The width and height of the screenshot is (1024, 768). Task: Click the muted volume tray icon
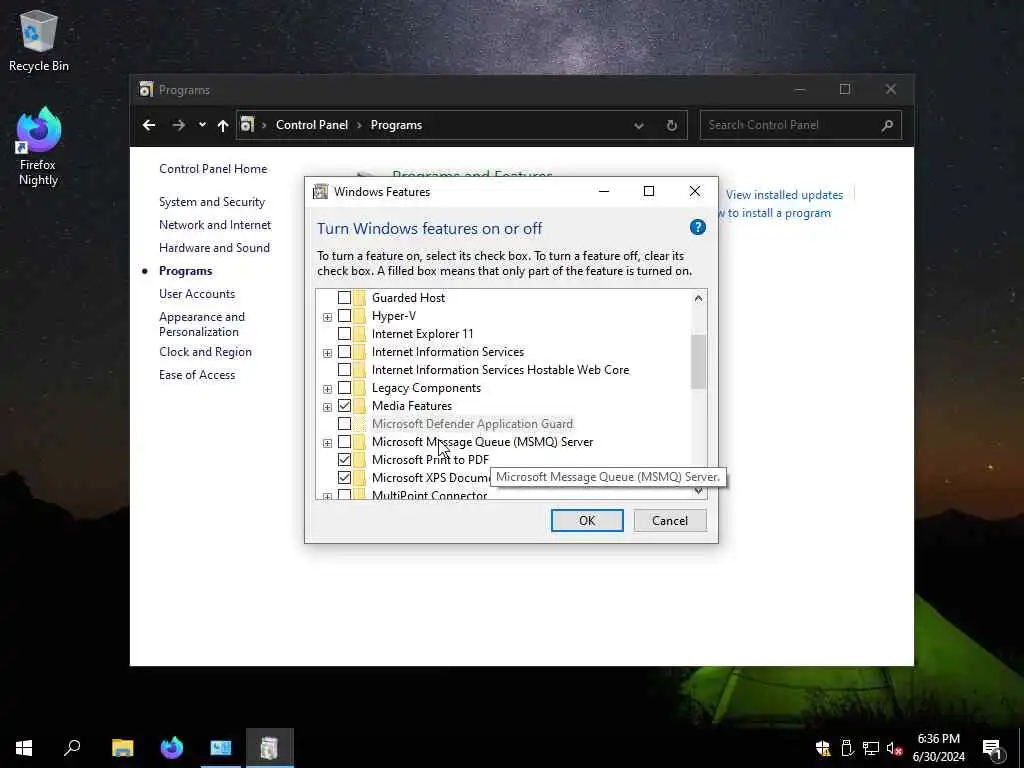(894, 748)
